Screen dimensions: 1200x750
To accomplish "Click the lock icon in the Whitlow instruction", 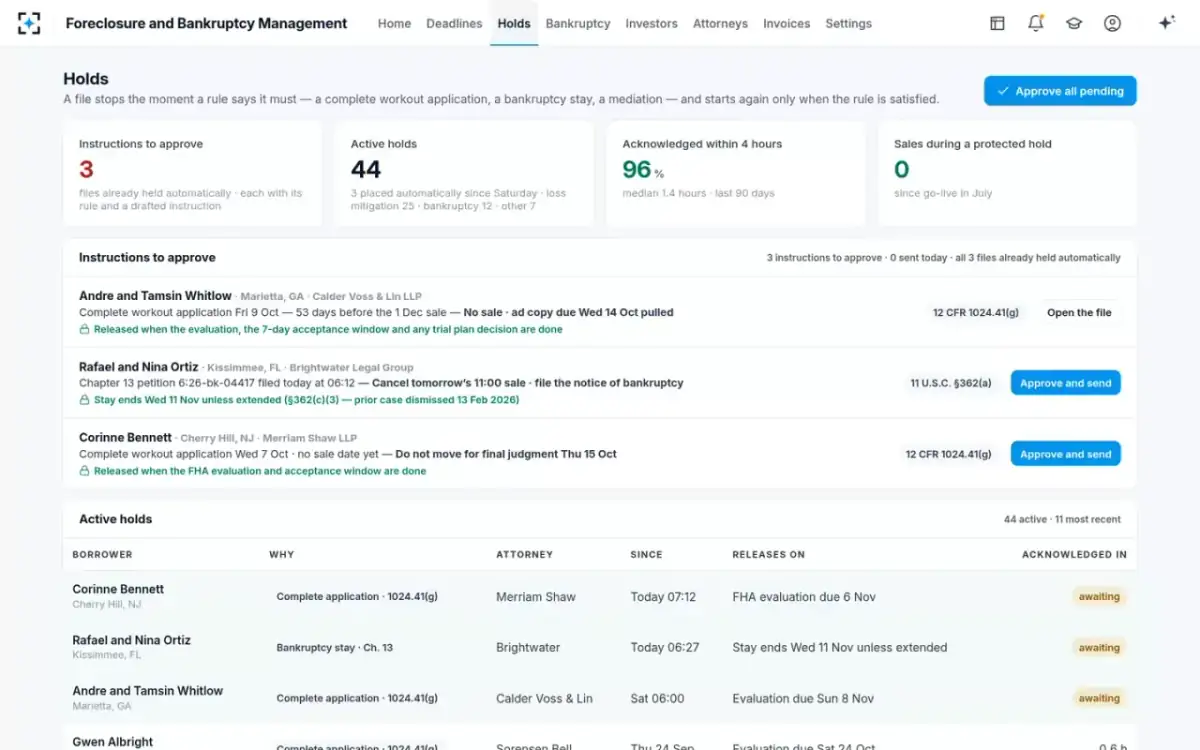I will (x=84, y=329).
